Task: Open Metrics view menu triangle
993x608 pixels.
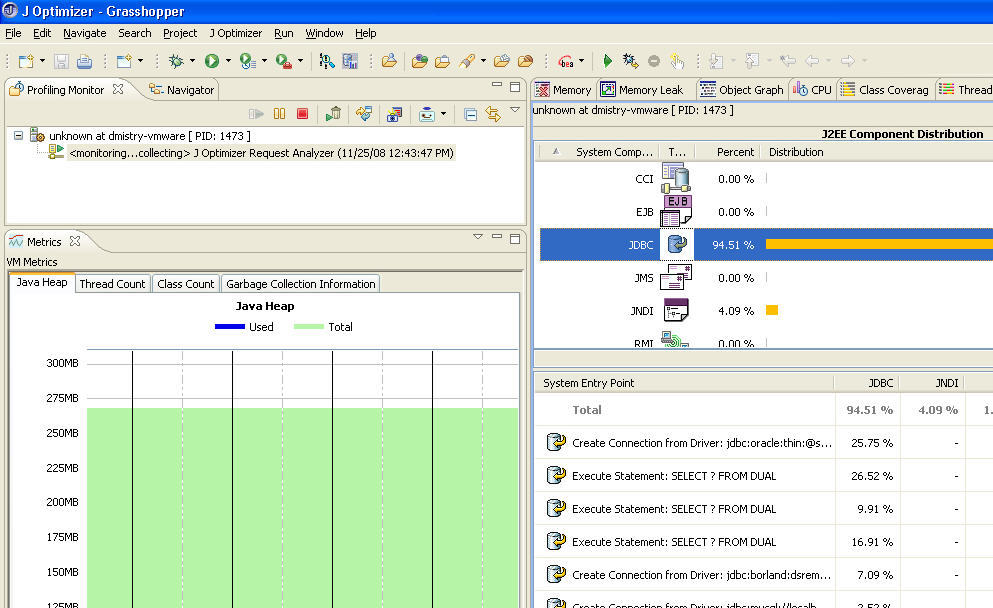Action: [x=478, y=236]
